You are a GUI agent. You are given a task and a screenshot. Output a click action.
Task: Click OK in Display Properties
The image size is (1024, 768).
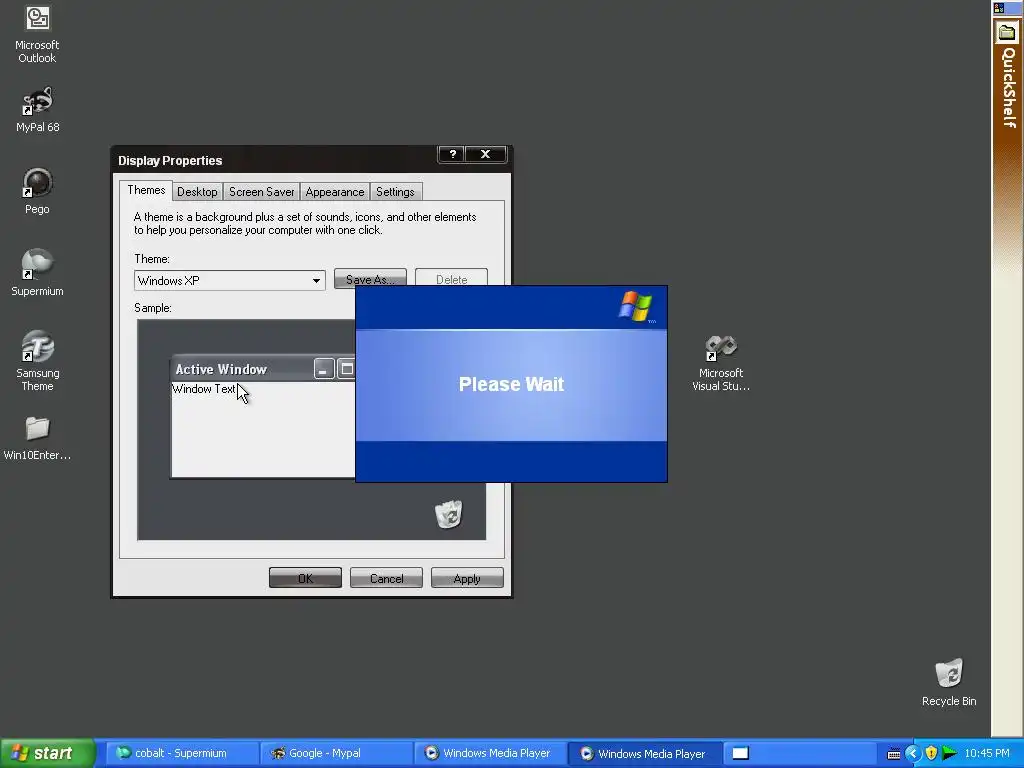click(x=305, y=578)
